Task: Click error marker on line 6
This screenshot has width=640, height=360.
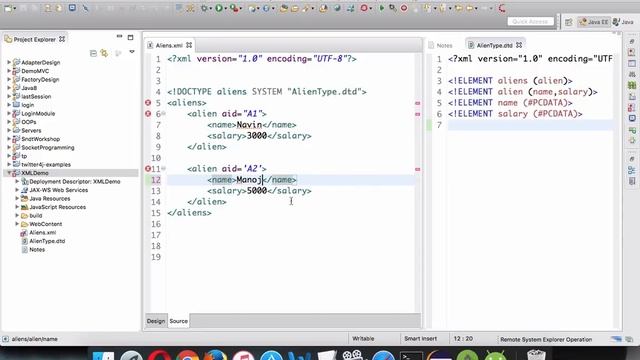Action: [148, 113]
